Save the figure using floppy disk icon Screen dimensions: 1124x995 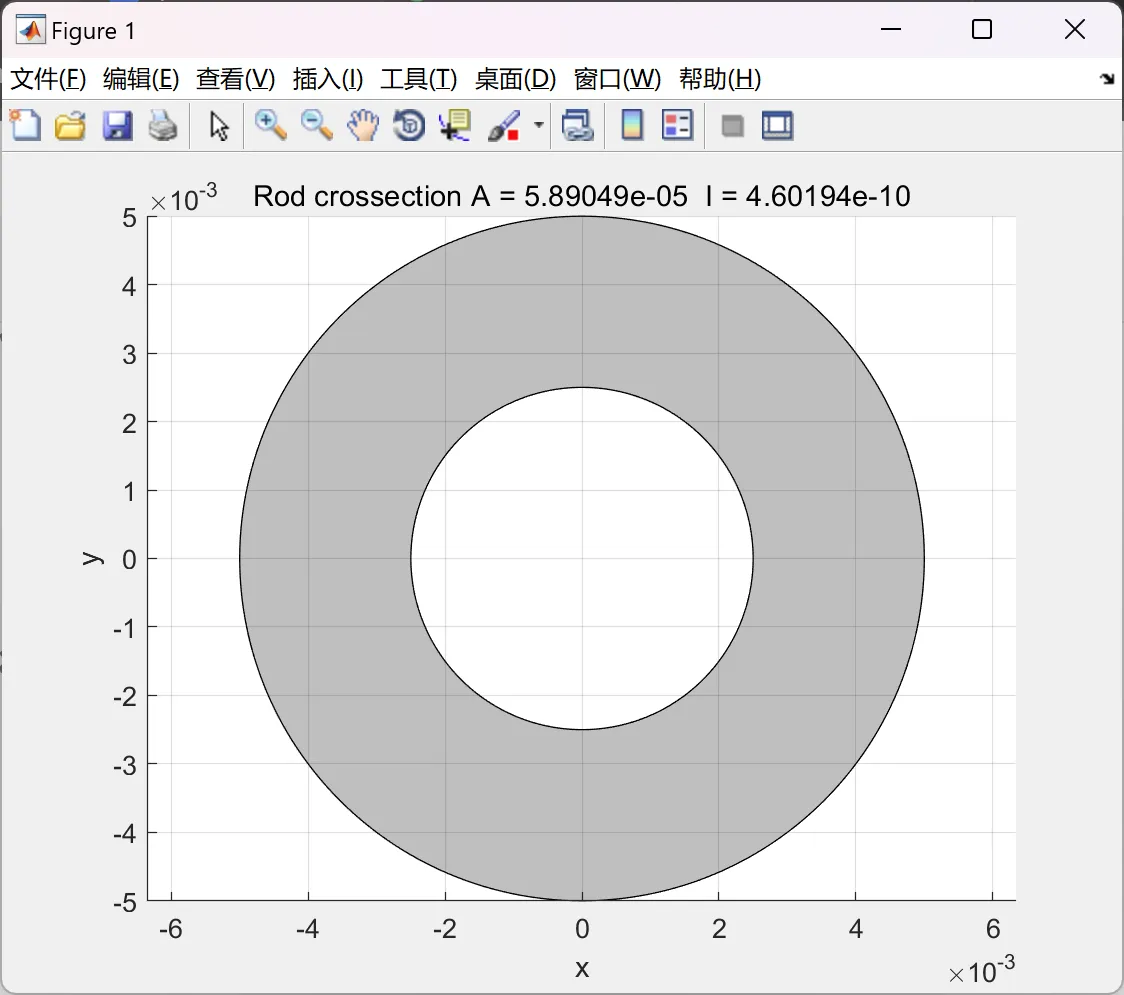click(x=117, y=125)
